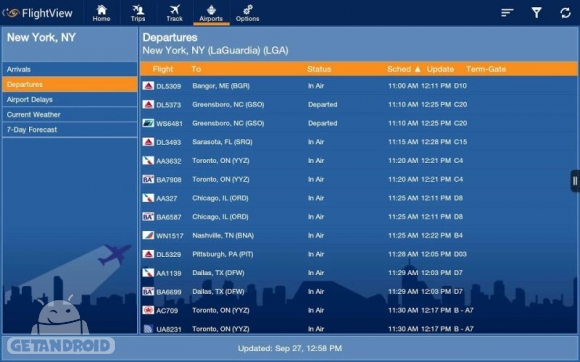Click the LaGuardia (LGA) departures heading
This screenshot has height=362, width=580.
tap(215, 51)
